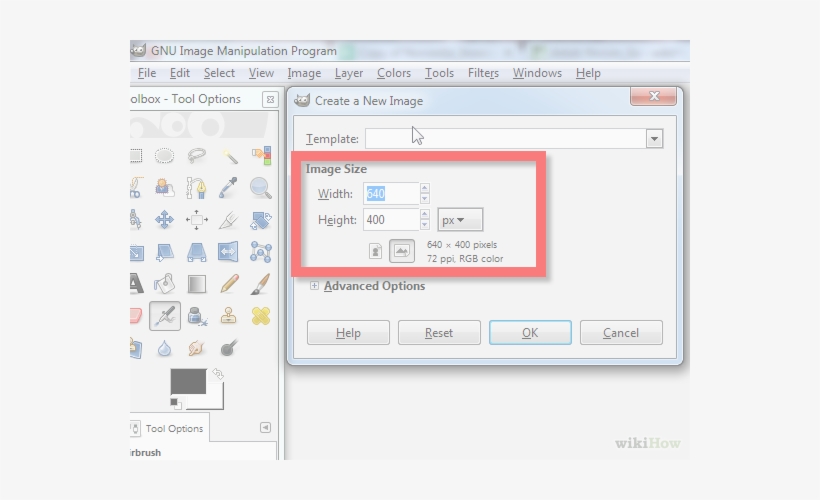Image resolution: width=820 pixels, height=500 pixels.
Task: Increase Width with the up arrow
Action: click(x=425, y=188)
